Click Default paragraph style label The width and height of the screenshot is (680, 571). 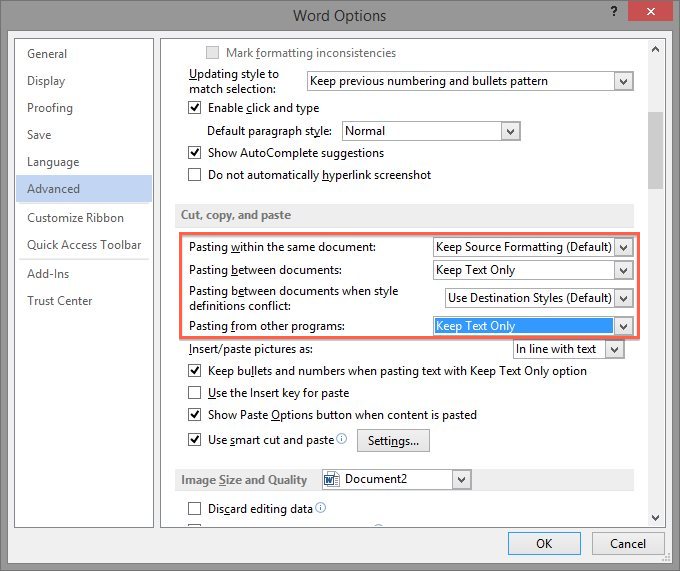point(269,131)
